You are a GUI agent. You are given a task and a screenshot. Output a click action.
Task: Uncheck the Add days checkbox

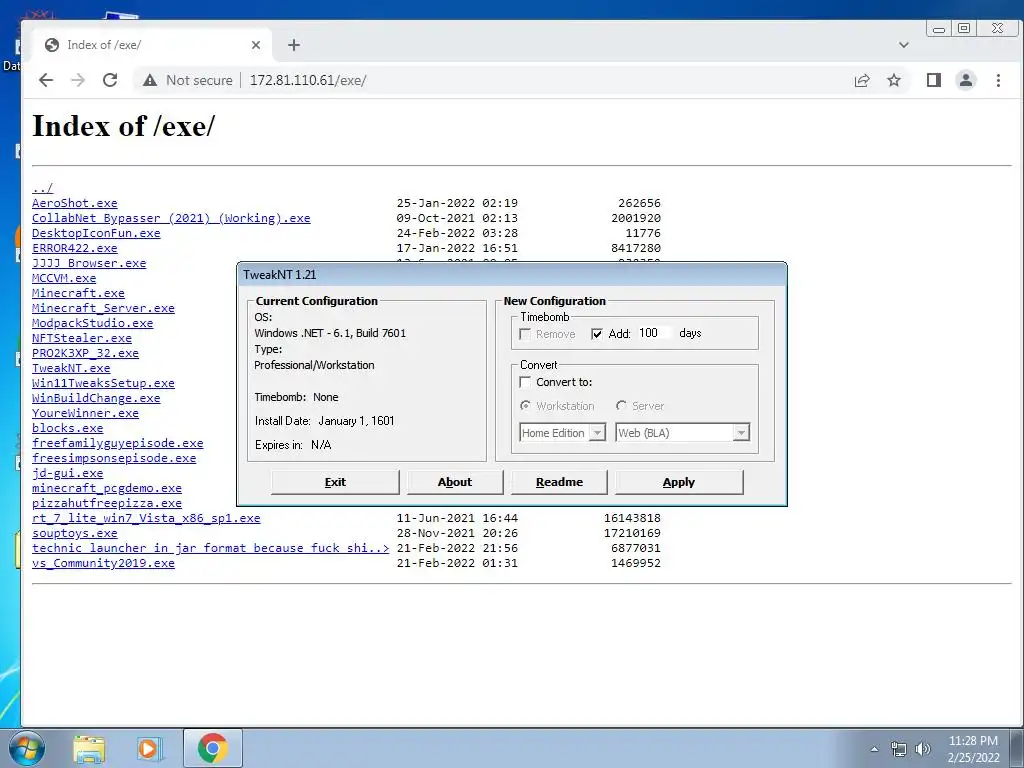click(596, 334)
